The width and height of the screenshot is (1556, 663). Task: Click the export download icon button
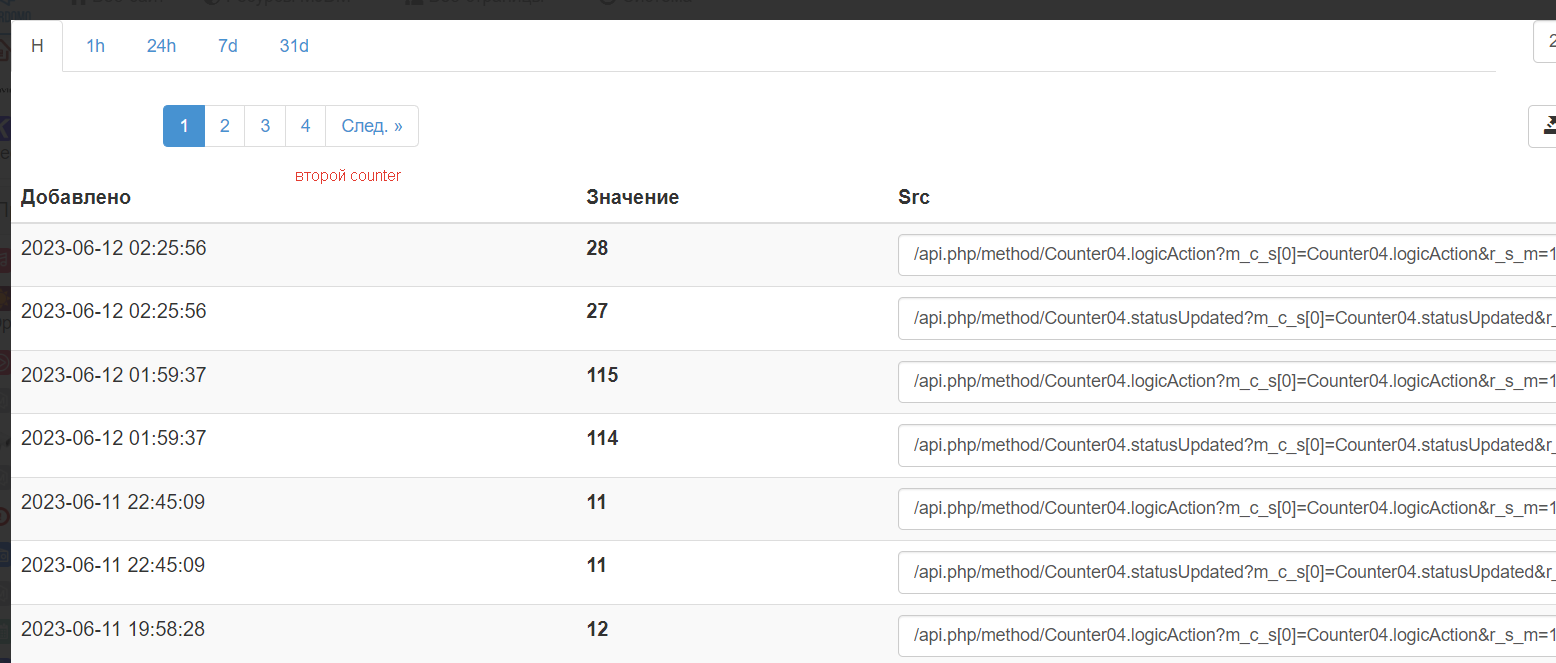pos(1546,126)
